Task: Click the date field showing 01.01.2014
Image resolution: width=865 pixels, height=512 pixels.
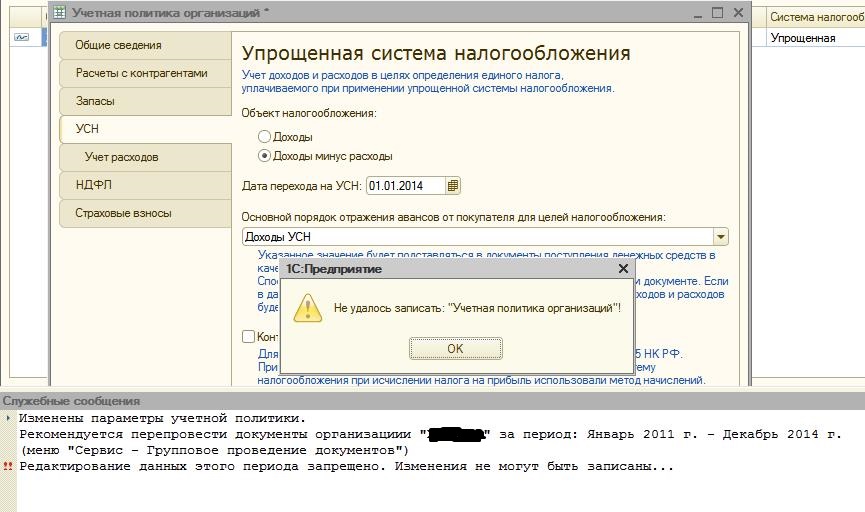Action: (x=405, y=186)
